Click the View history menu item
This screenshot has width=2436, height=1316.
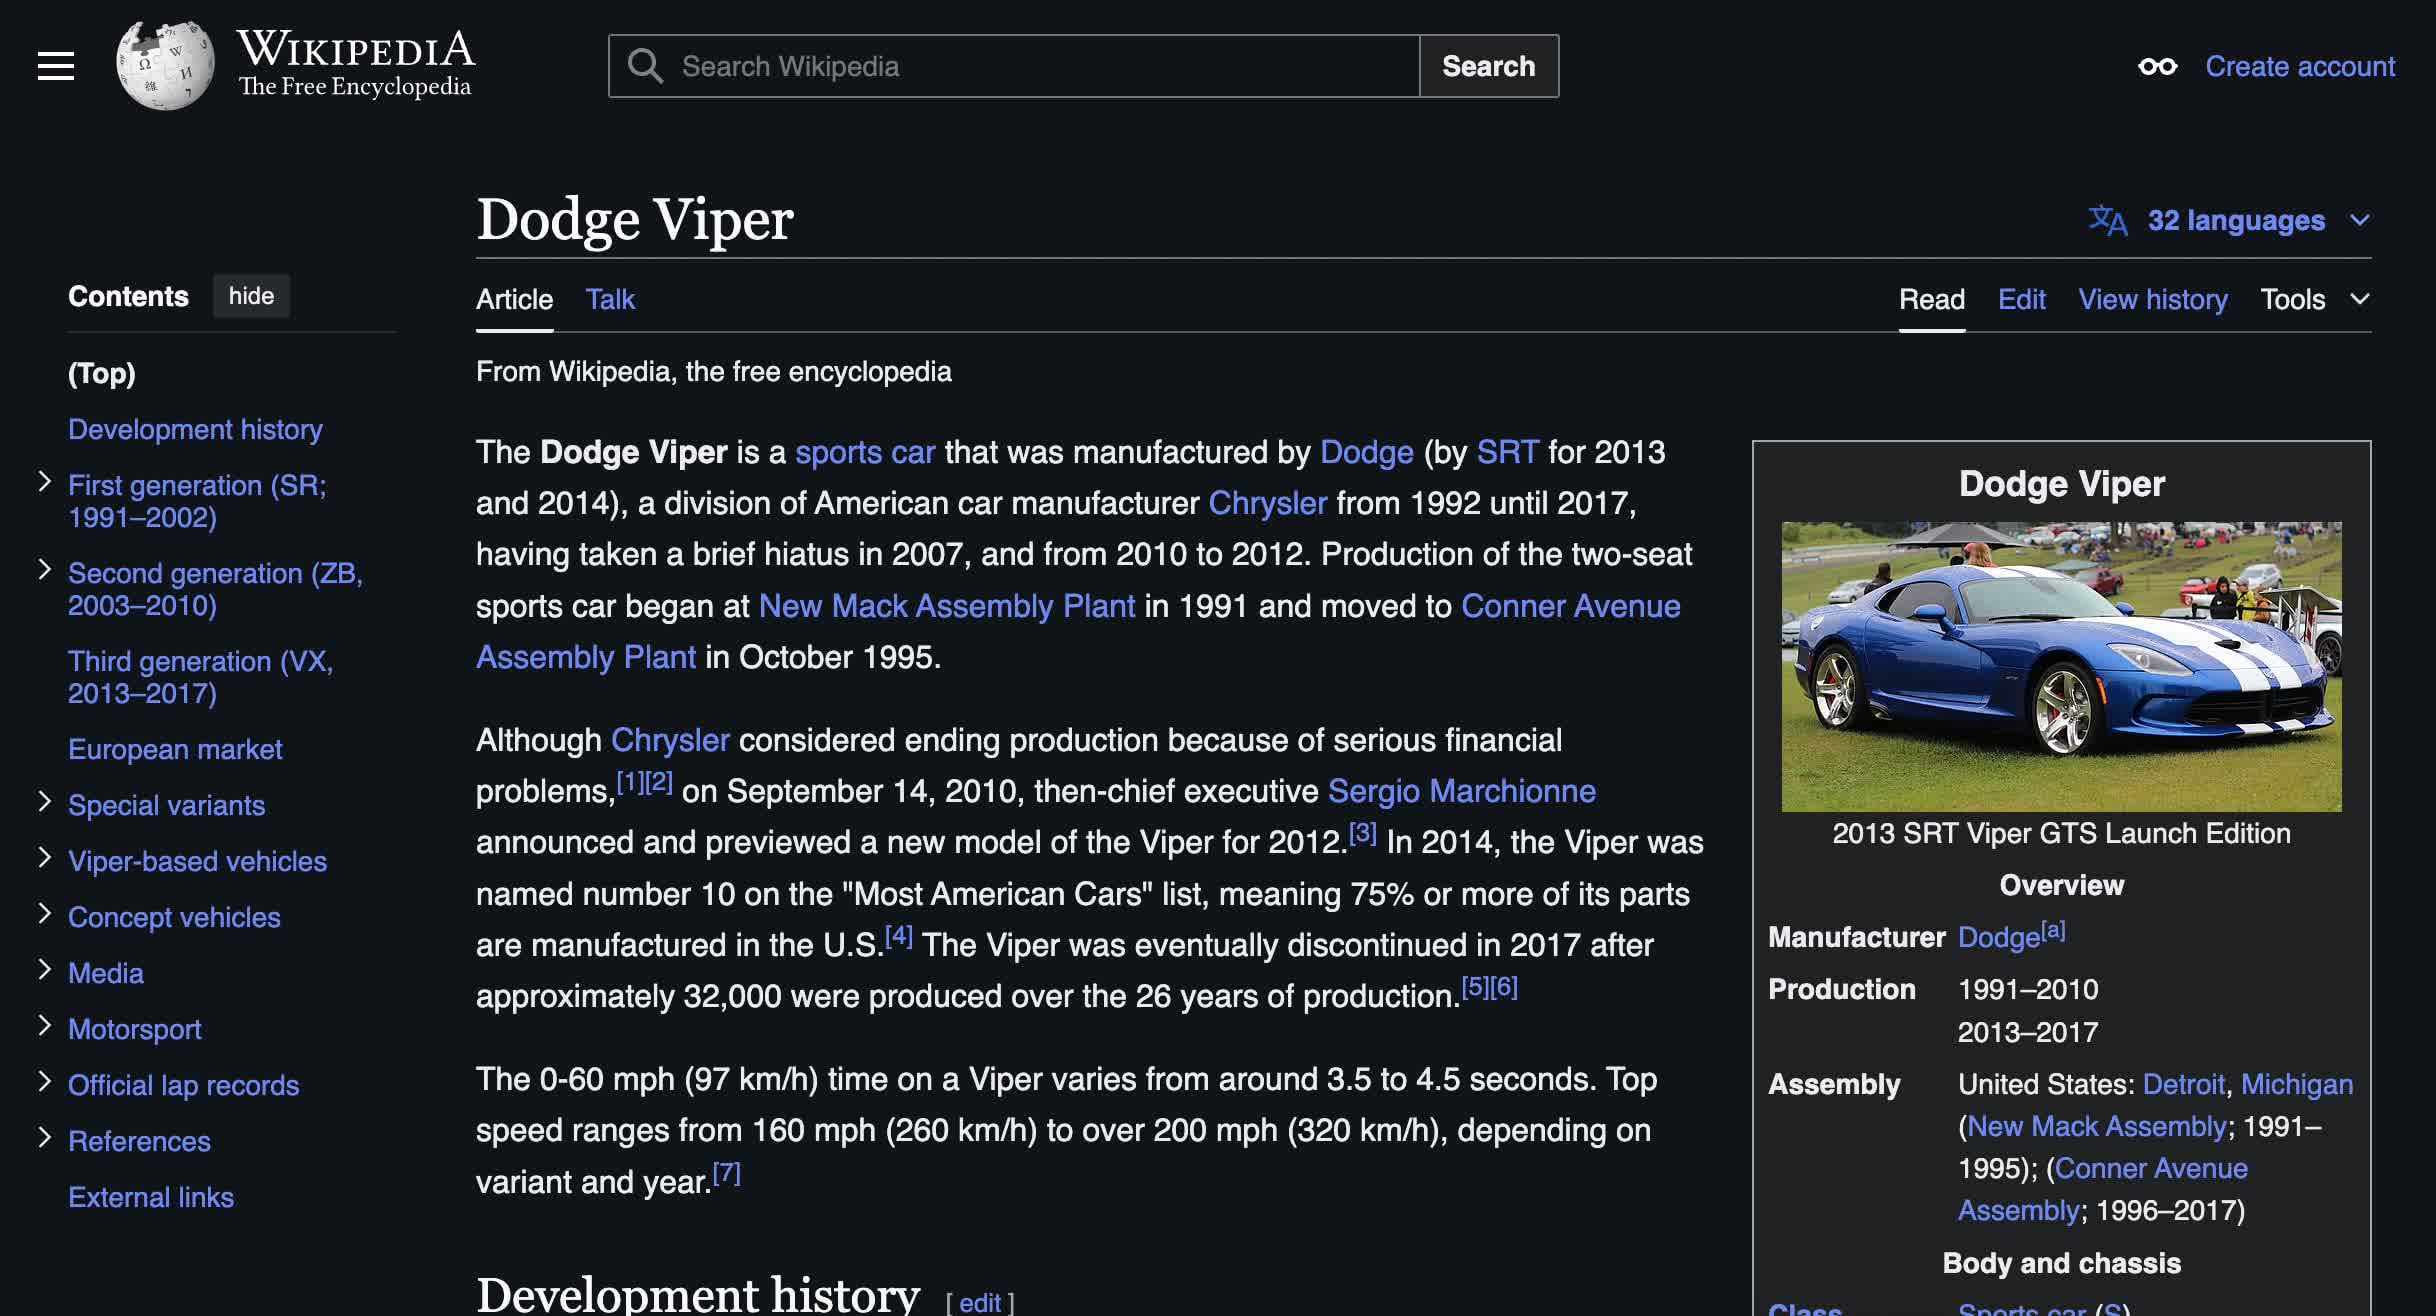pyautogui.click(x=2154, y=300)
